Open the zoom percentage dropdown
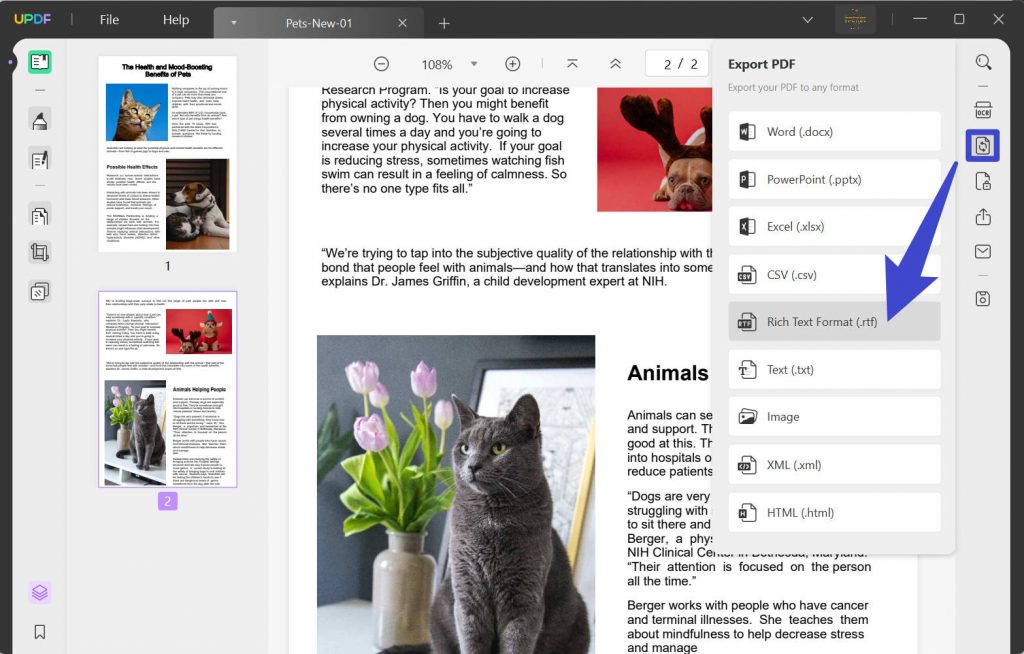The image size is (1024, 654). point(474,63)
